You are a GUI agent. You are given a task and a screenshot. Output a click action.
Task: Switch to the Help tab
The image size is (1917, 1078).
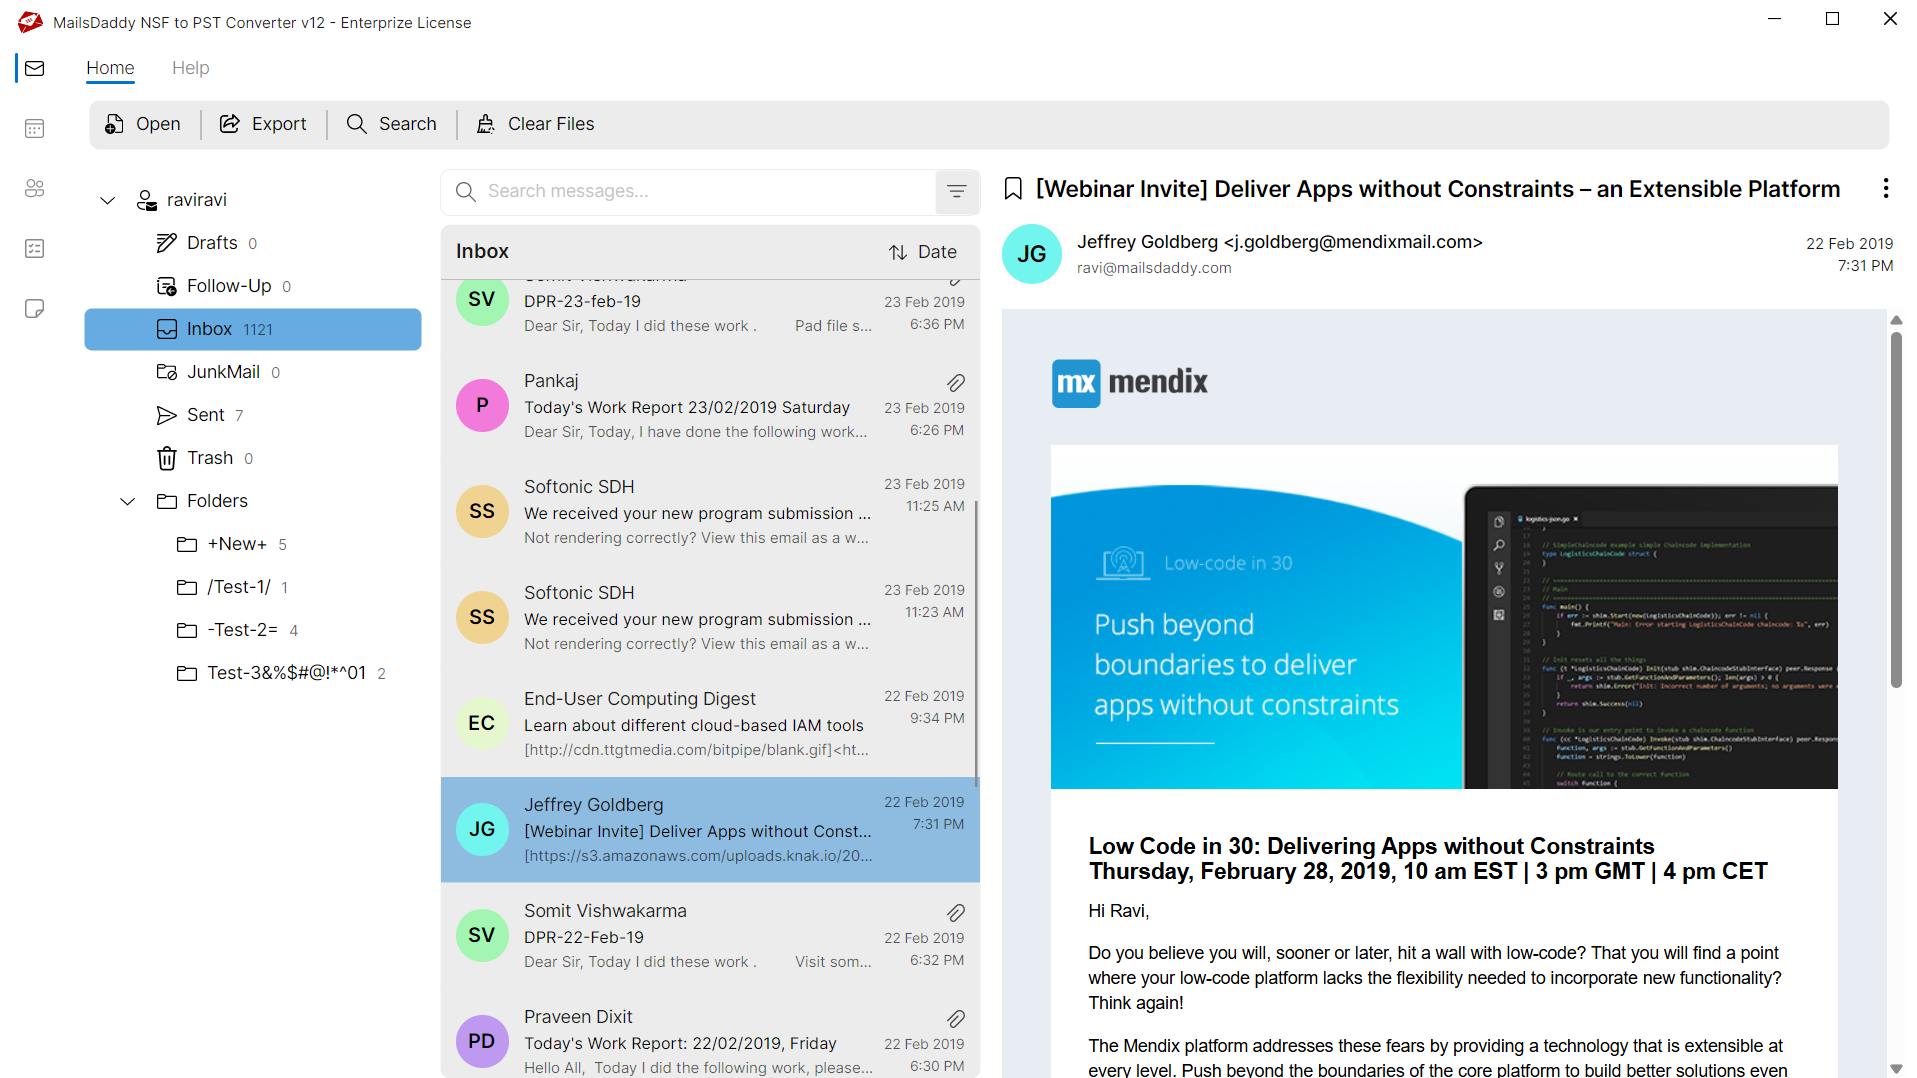(190, 68)
